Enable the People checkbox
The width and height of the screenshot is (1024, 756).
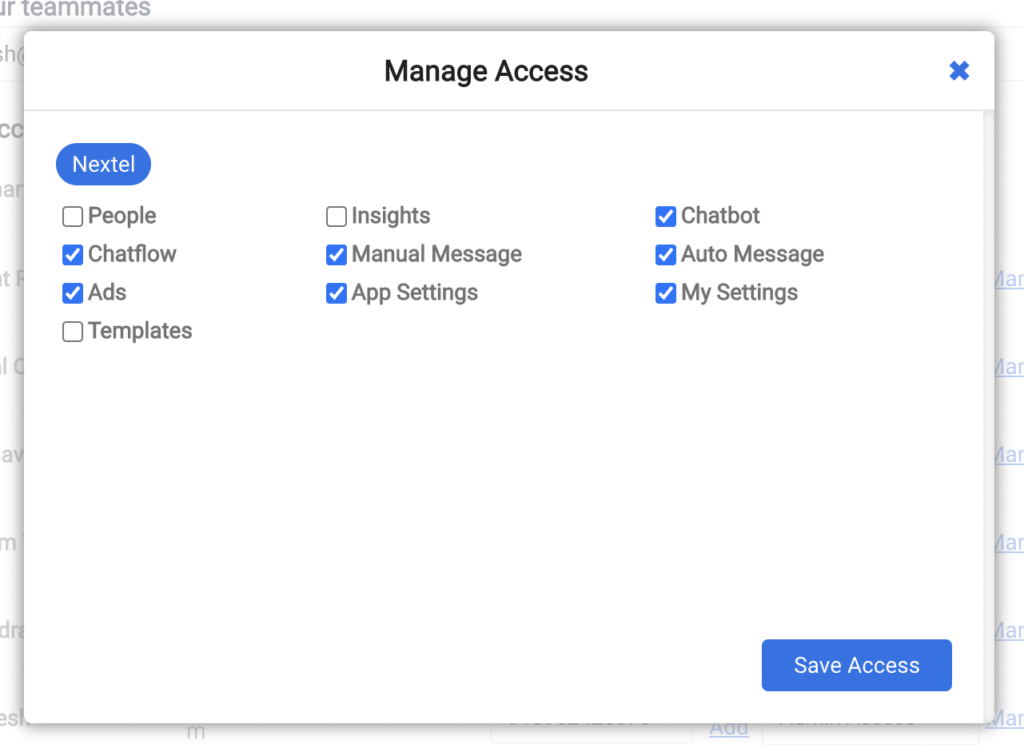tap(72, 216)
